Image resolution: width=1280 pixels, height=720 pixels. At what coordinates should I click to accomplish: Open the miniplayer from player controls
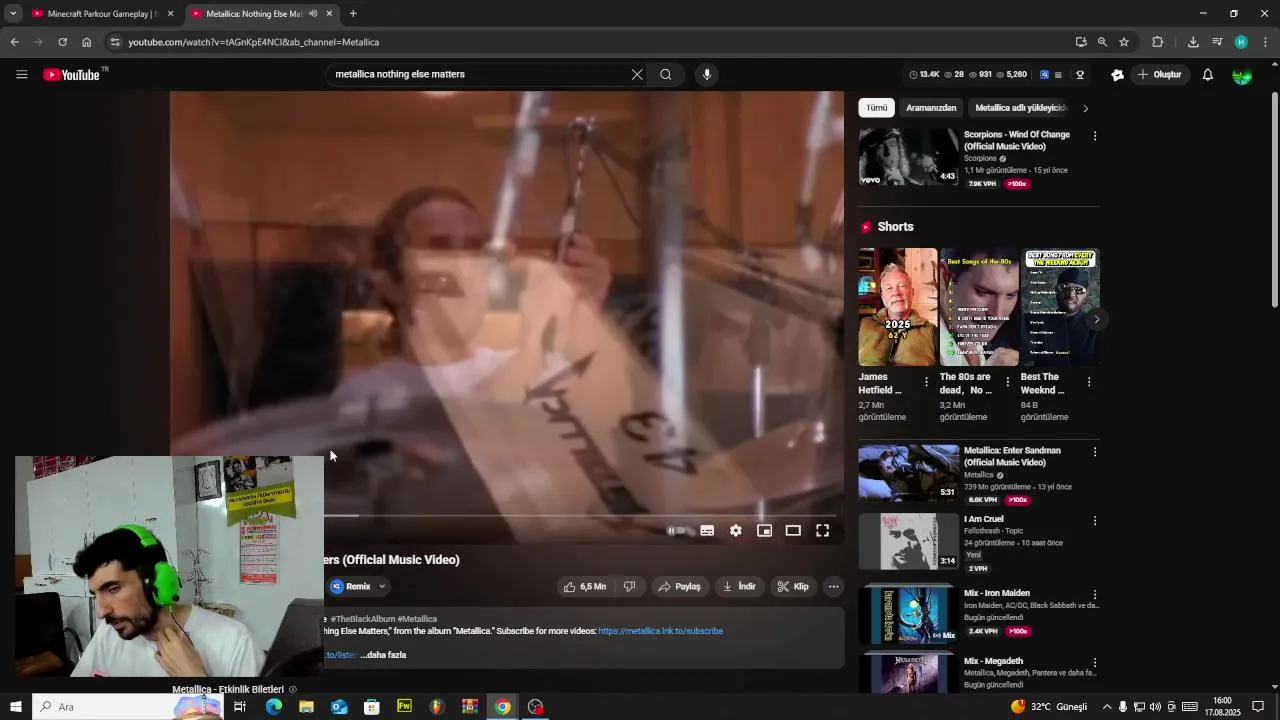[764, 531]
